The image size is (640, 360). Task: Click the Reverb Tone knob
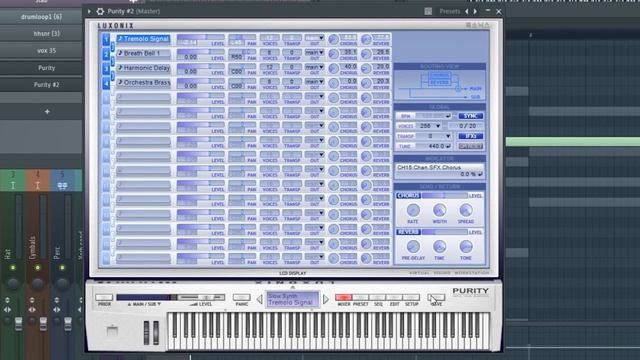coord(466,247)
